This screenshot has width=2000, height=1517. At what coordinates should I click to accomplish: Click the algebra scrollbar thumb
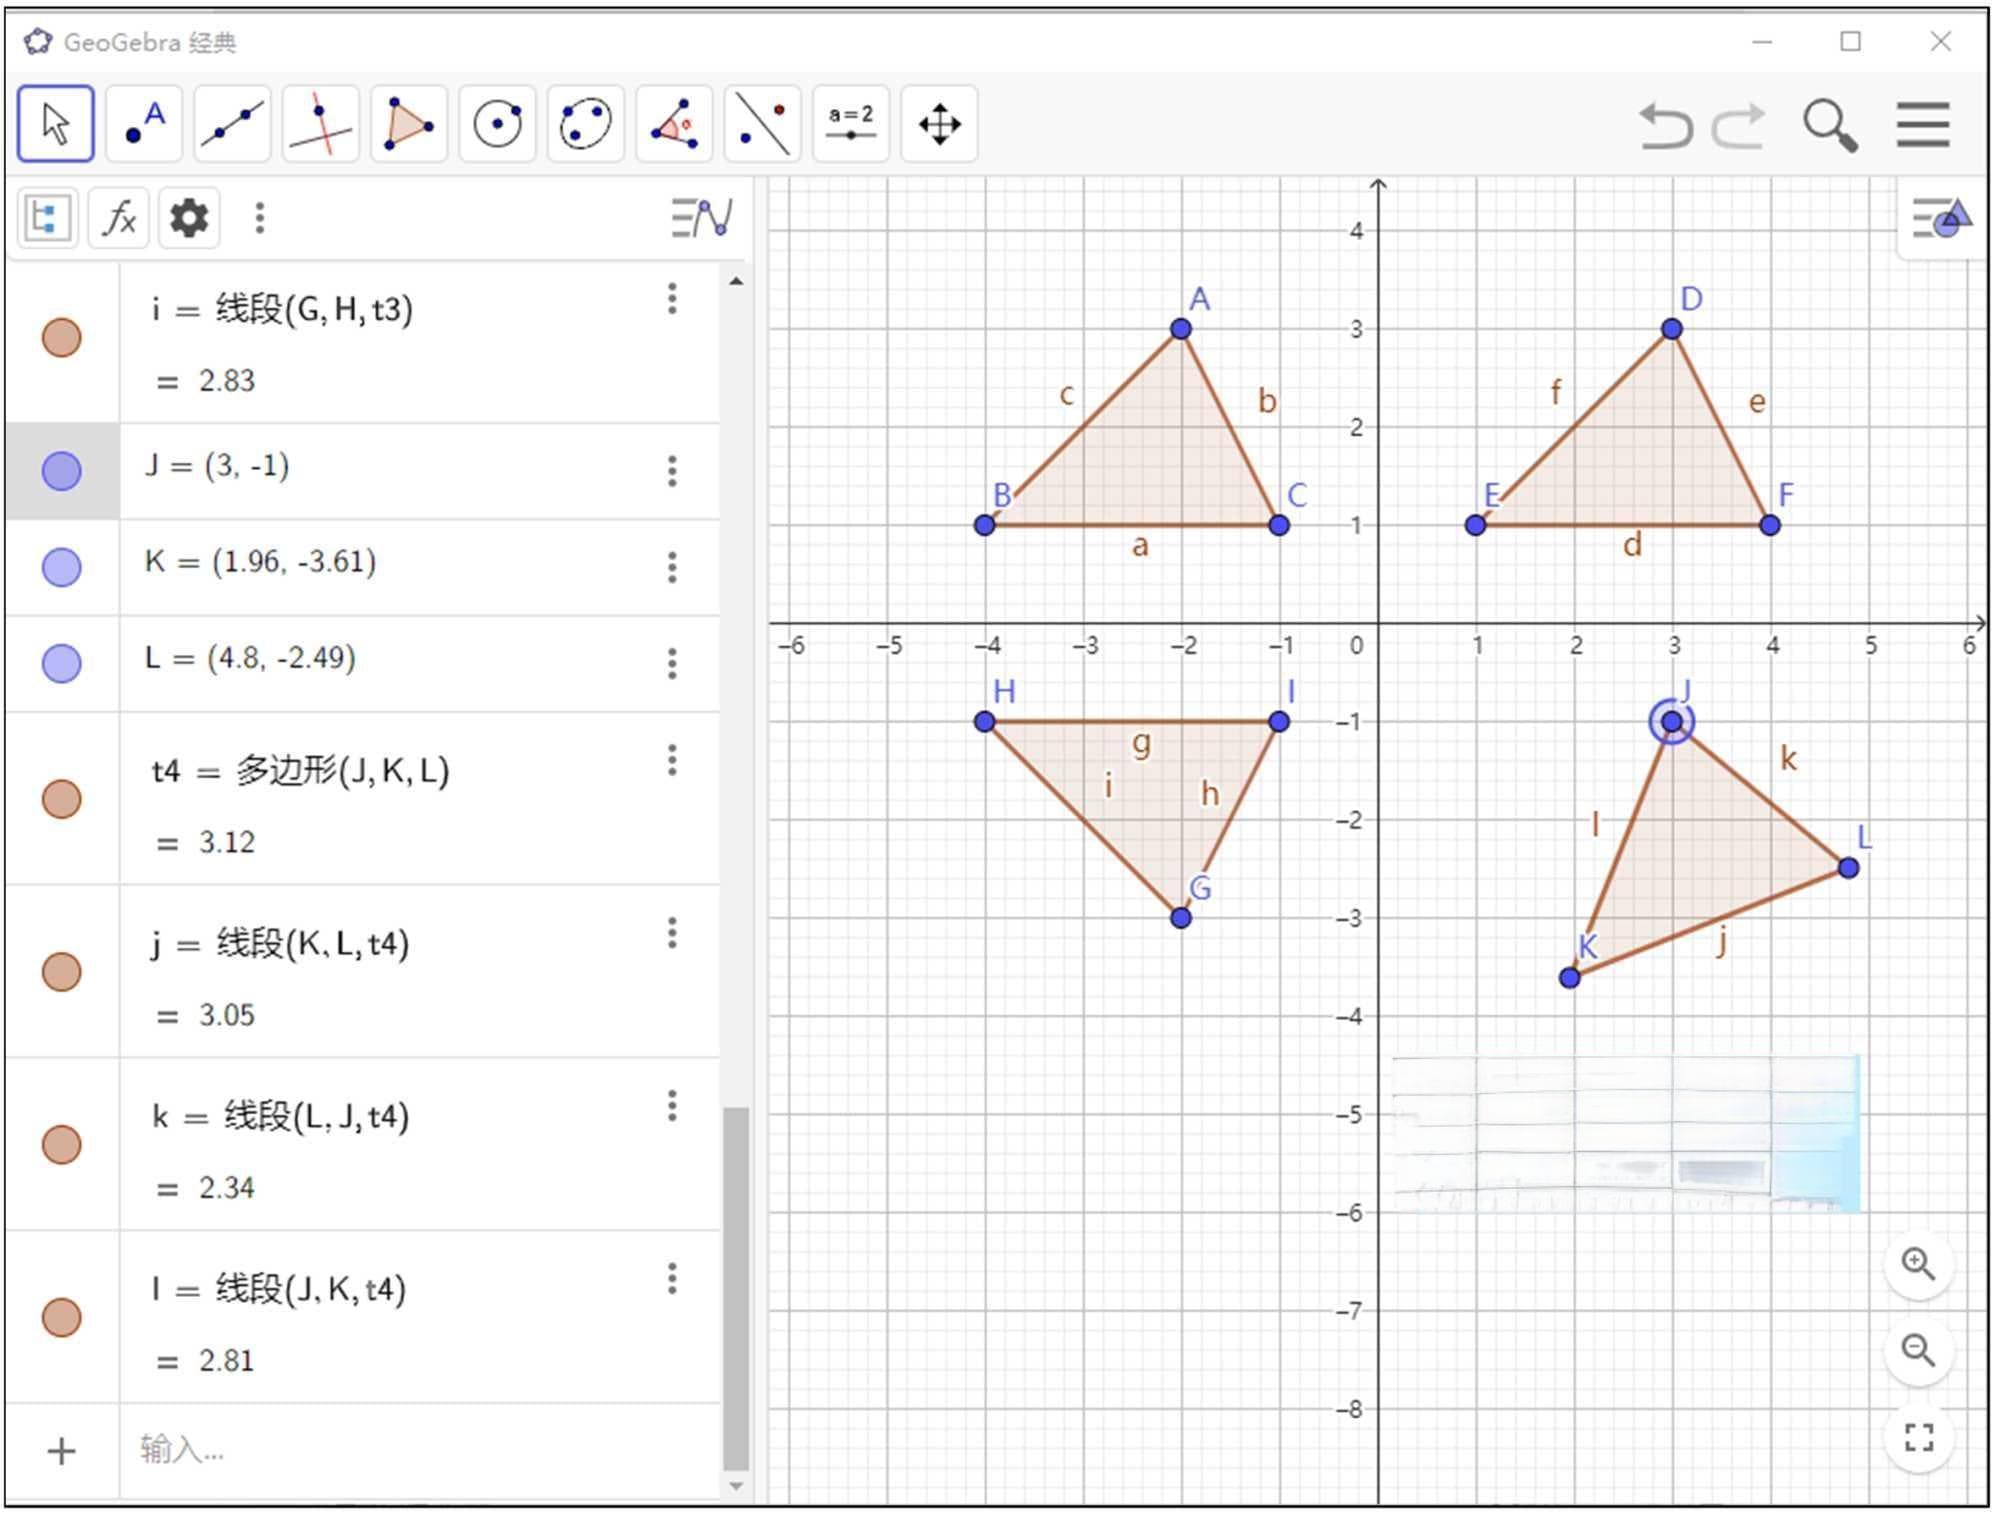coord(736,1288)
